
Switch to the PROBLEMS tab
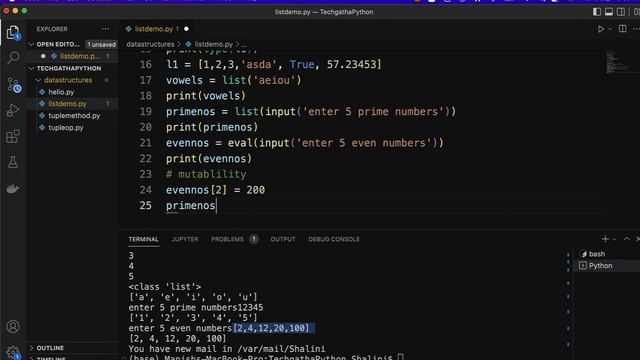pos(227,239)
